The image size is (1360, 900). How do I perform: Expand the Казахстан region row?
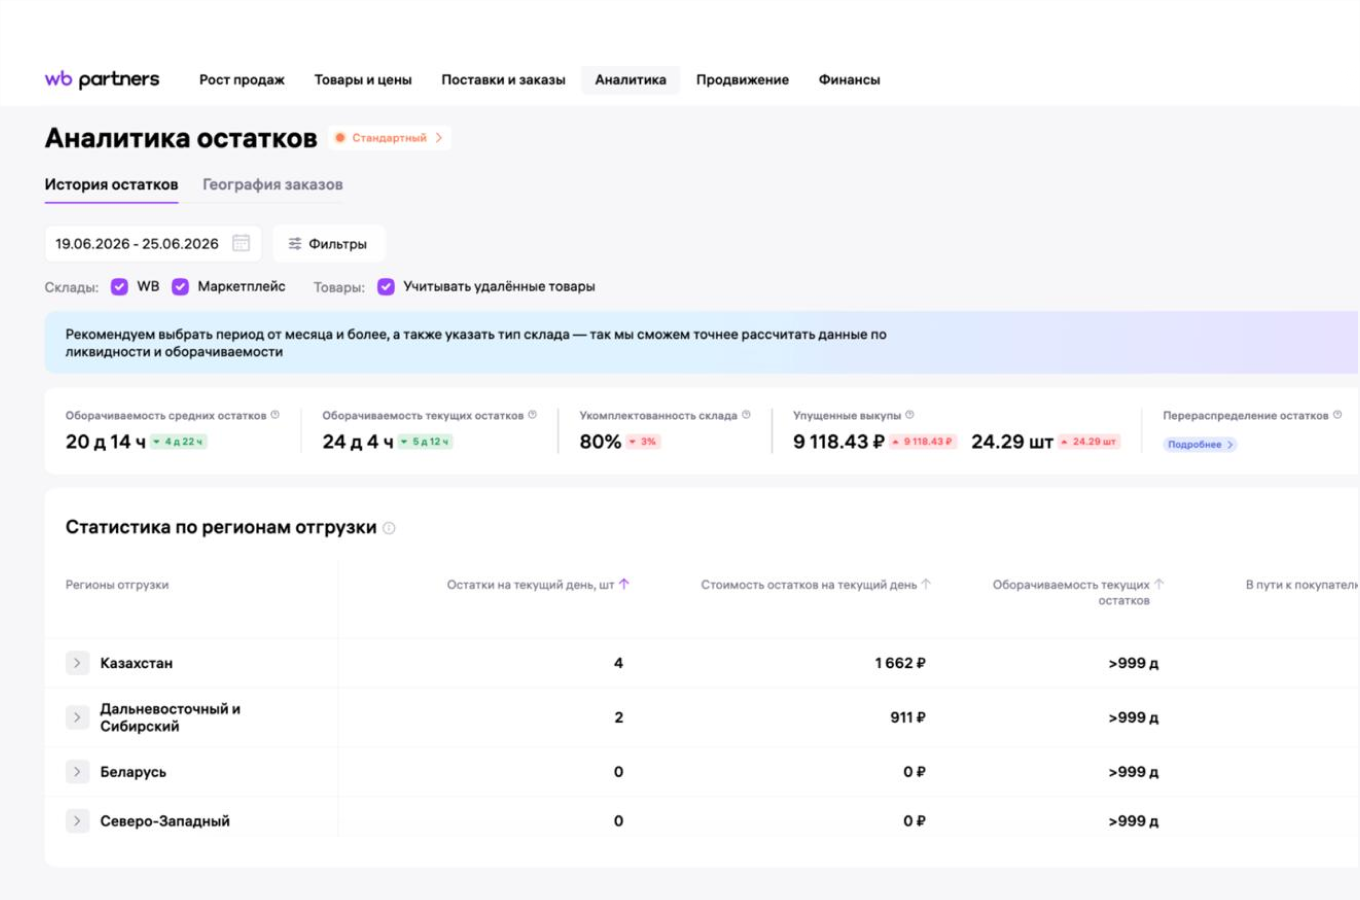[77, 663]
